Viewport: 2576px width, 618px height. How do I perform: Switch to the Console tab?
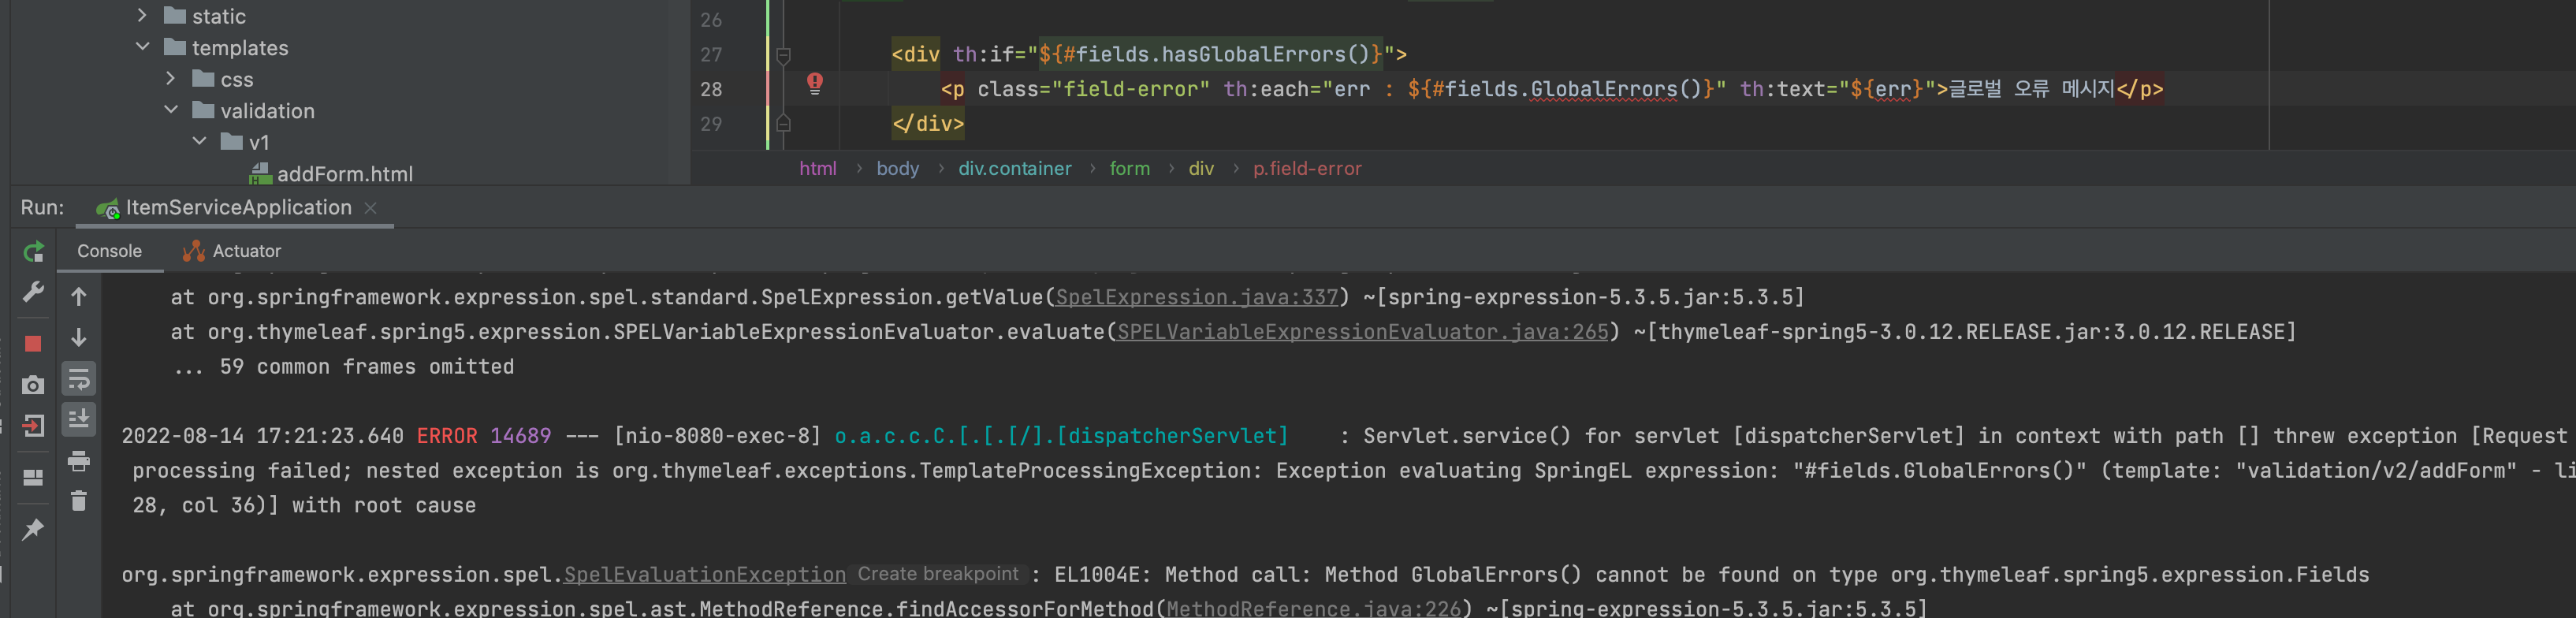109,251
